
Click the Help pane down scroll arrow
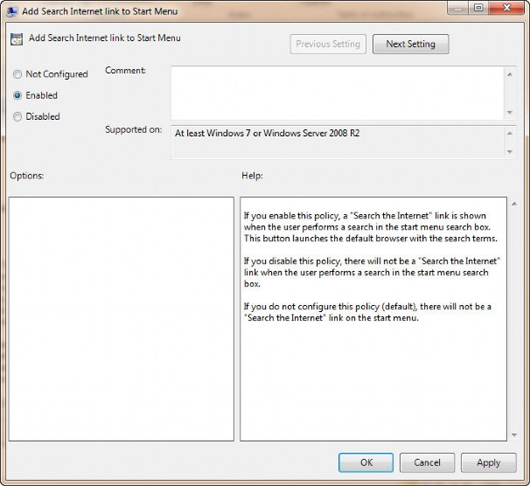tap(514, 435)
